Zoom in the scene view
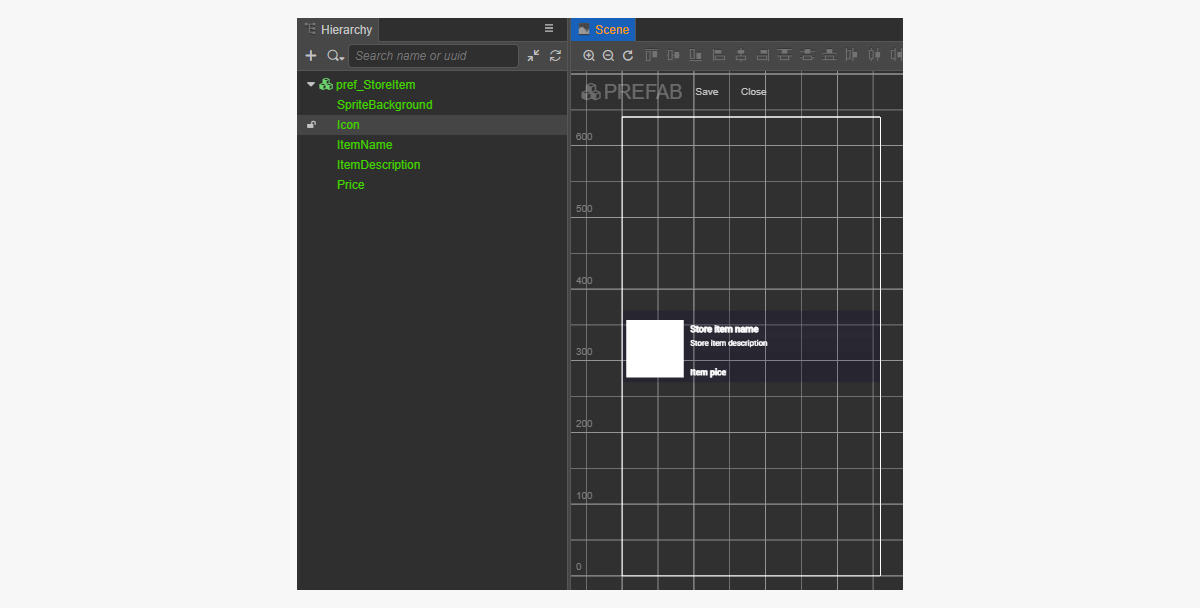 pyautogui.click(x=589, y=56)
